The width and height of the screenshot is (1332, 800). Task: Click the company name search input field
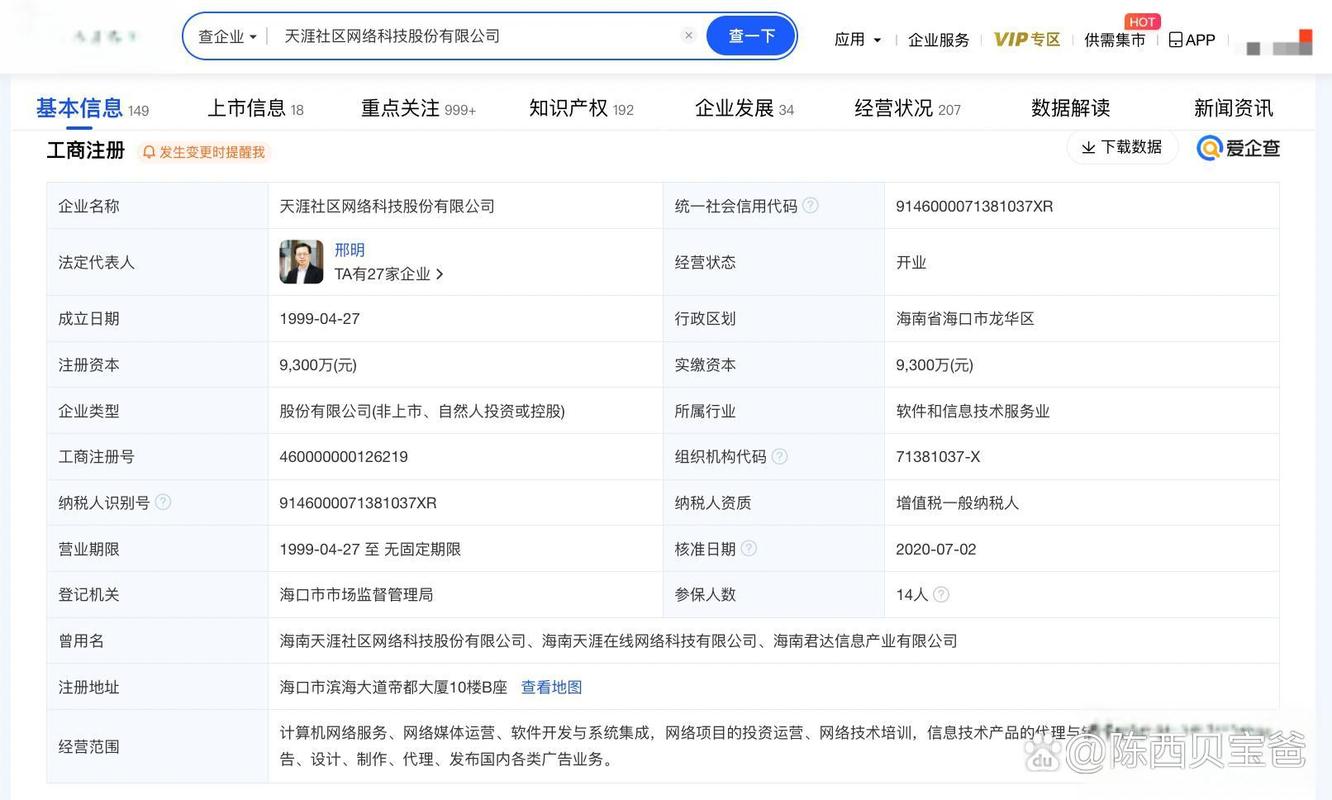click(475, 36)
